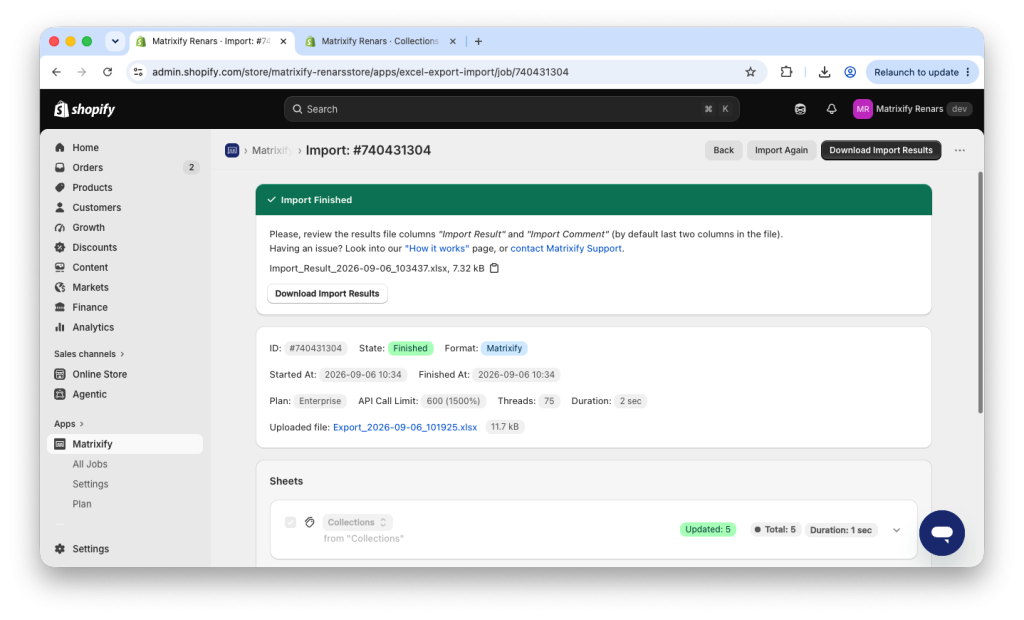Click Import Again button

click(x=781, y=150)
